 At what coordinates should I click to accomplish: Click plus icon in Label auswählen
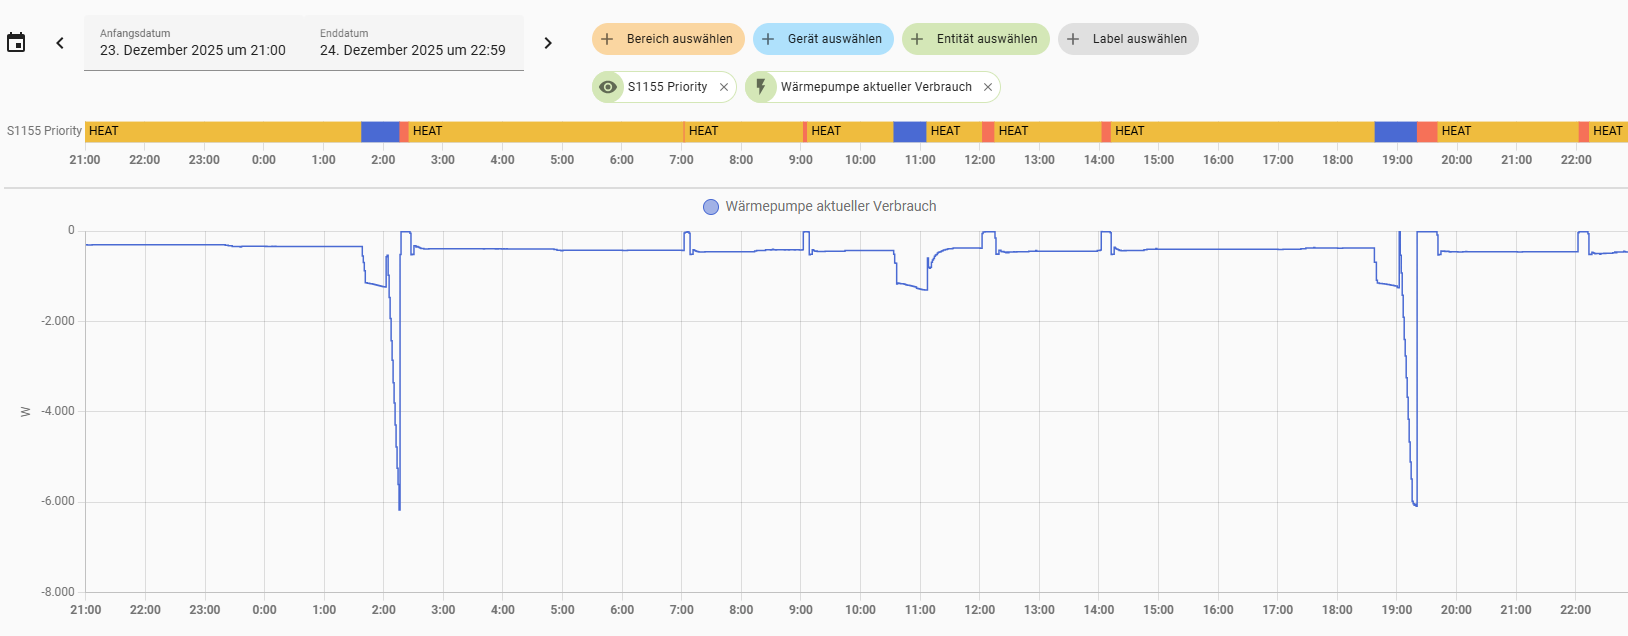1073,39
